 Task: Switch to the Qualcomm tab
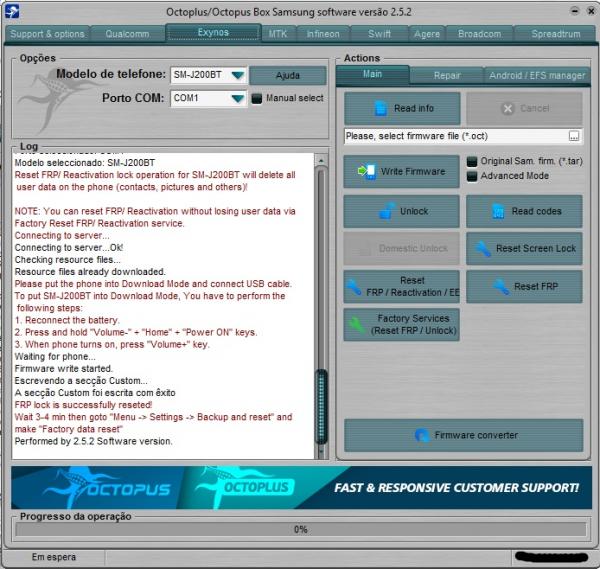pos(127,34)
